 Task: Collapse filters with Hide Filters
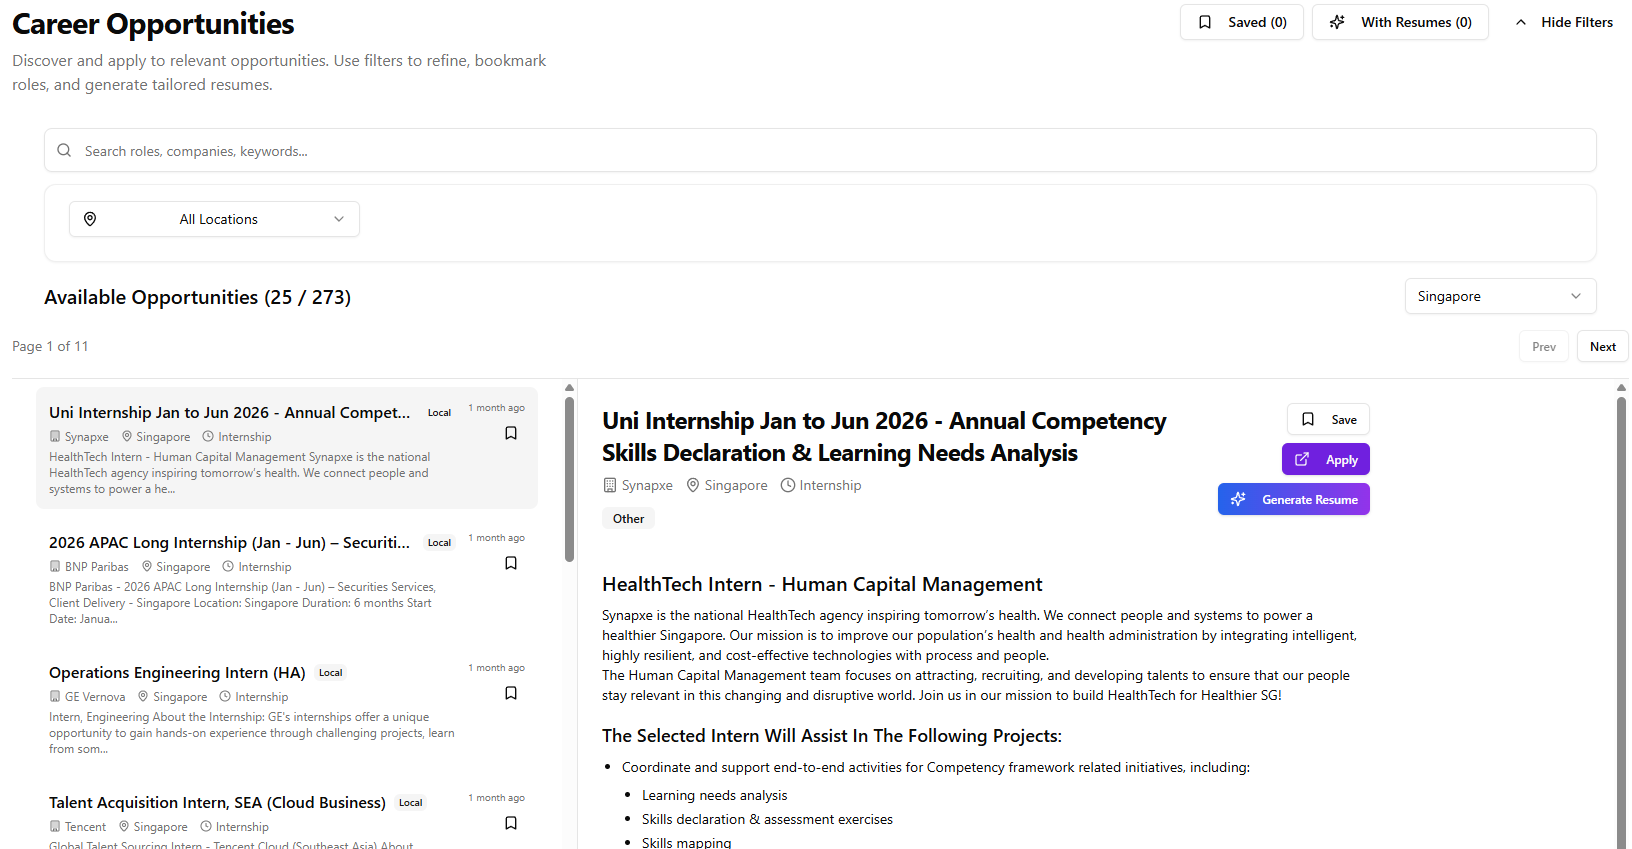click(1564, 22)
